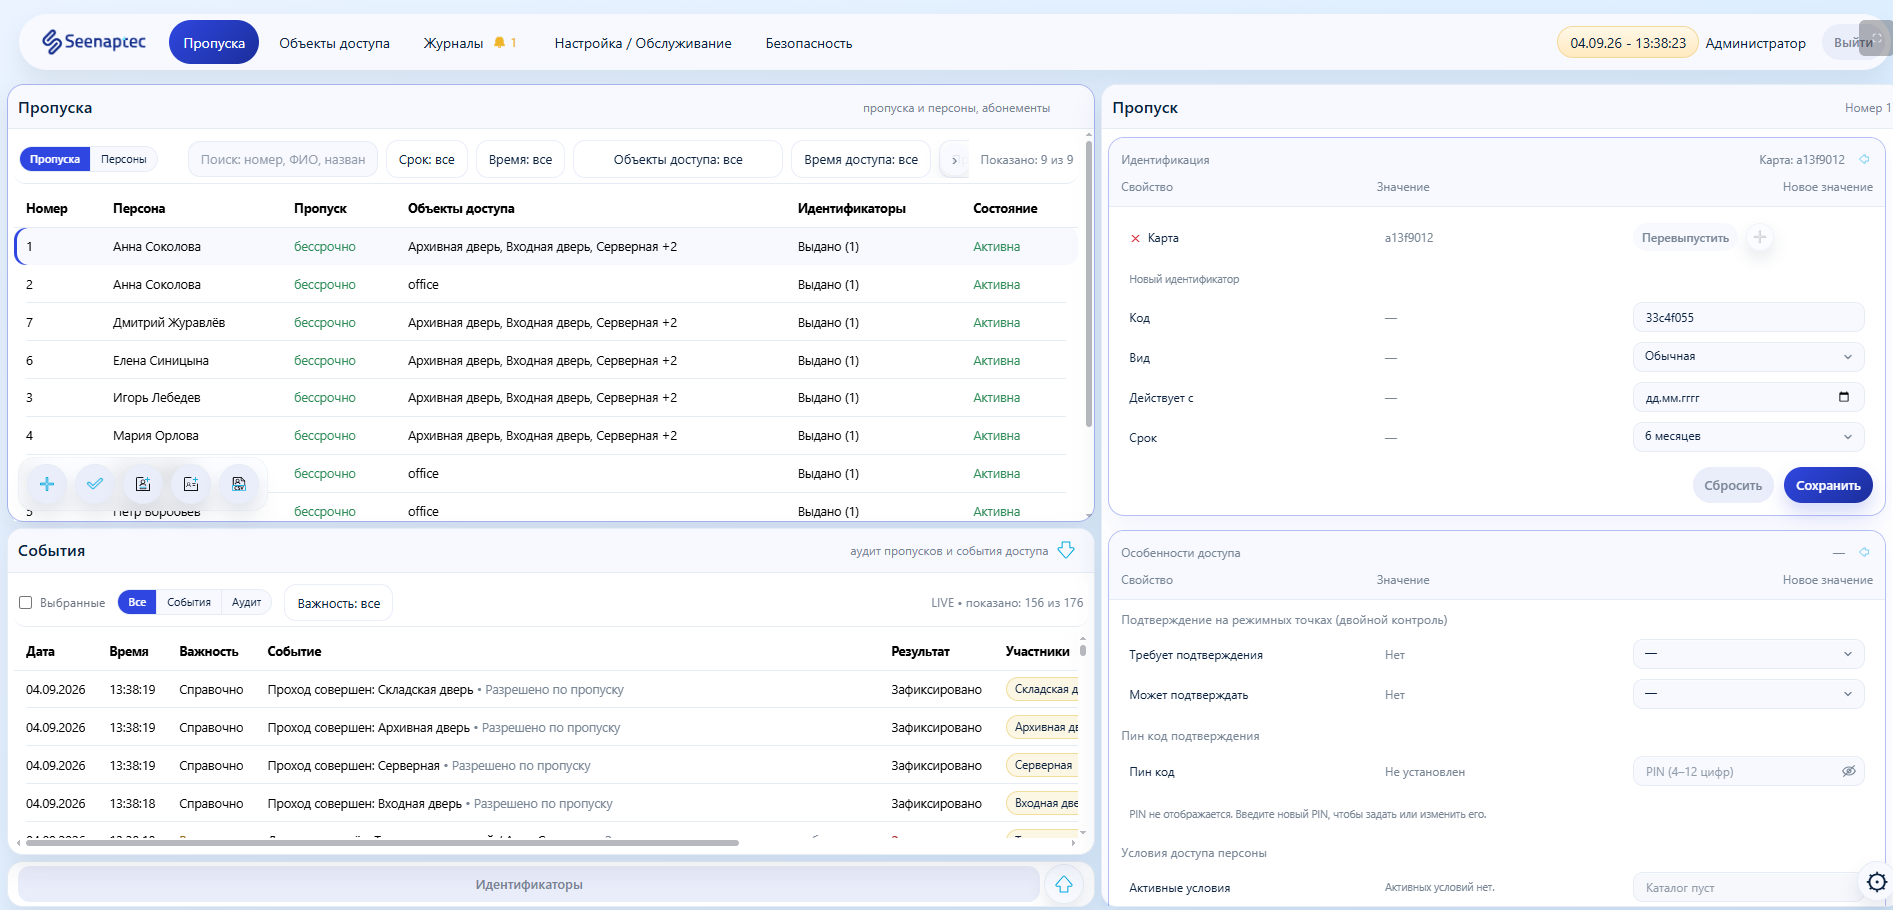Open the Требует подтверждения dropdown

click(1748, 654)
